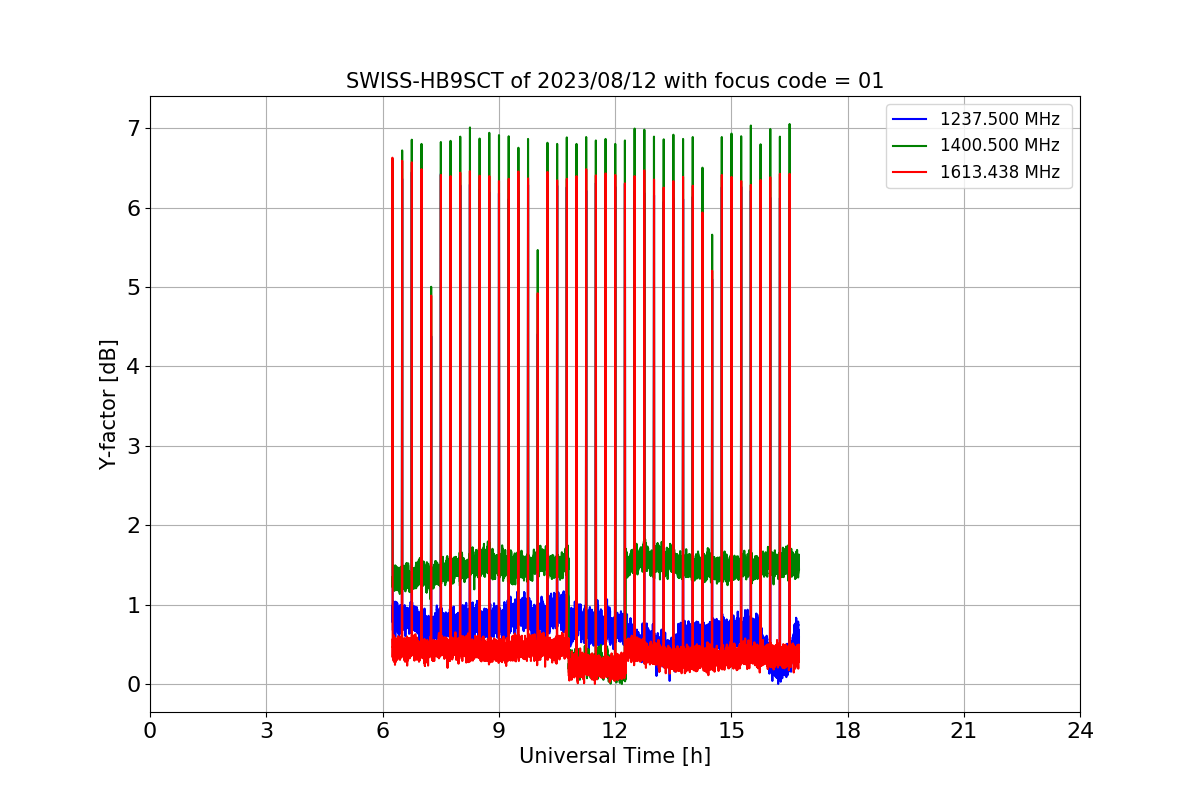Click the y-axis tick label '4'
The height and width of the screenshot is (800, 1200).
pos(134,367)
